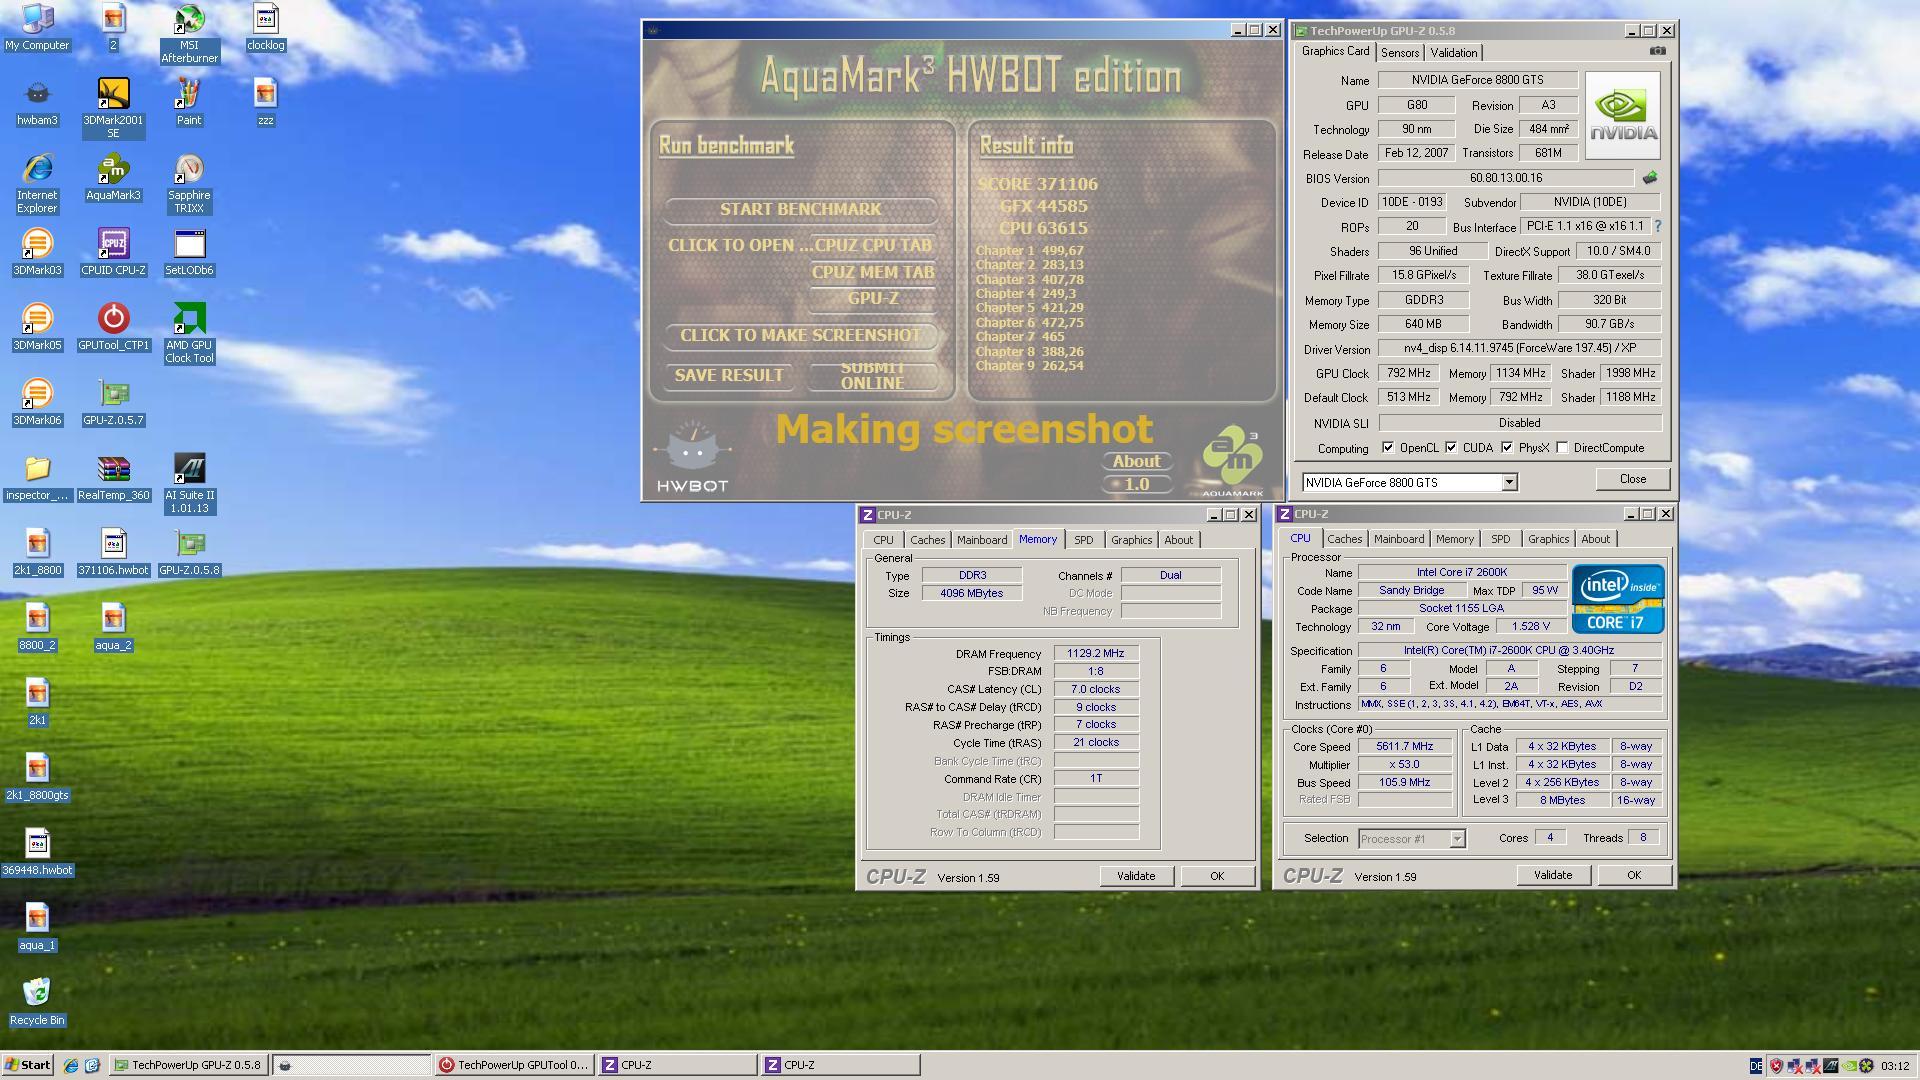Viewport: 1920px width, 1080px height.
Task: Toggle the OpenCL checkbox in GPU-Z
Action: click(1388, 447)
